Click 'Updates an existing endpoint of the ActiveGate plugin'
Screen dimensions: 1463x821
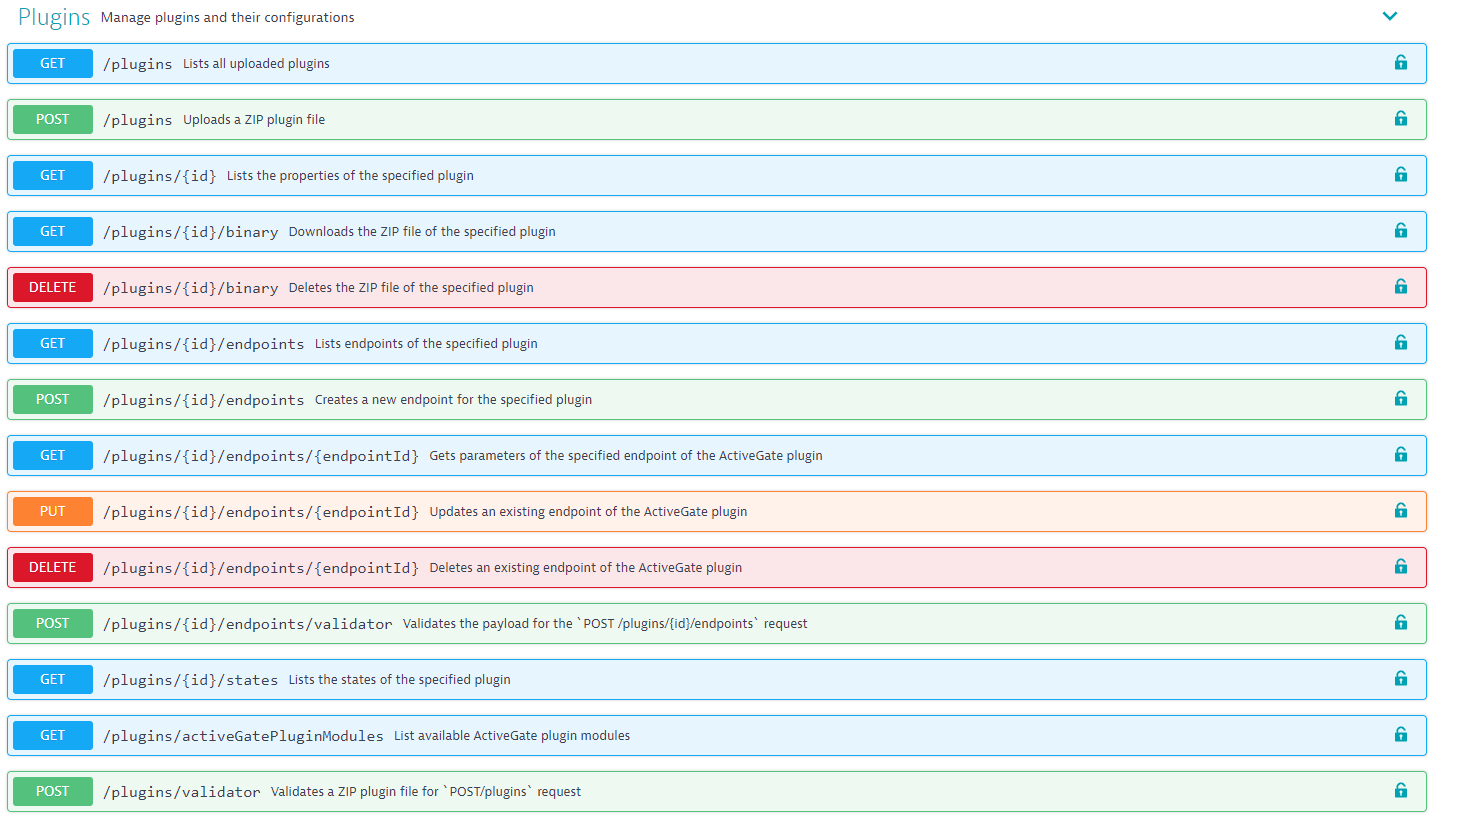[589, 512]
